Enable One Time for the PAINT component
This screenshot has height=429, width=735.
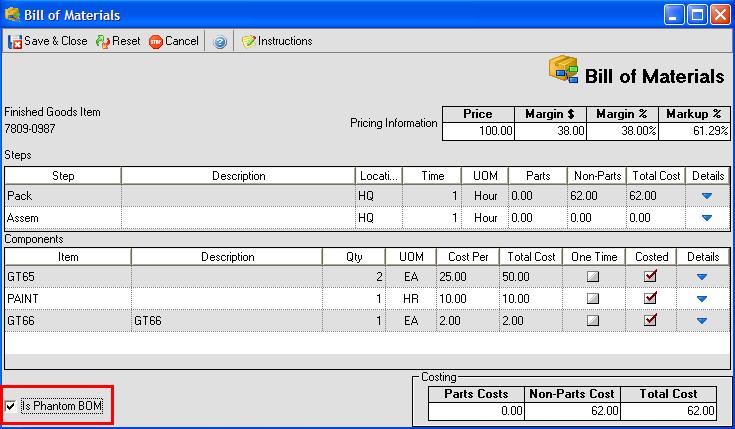592,298
